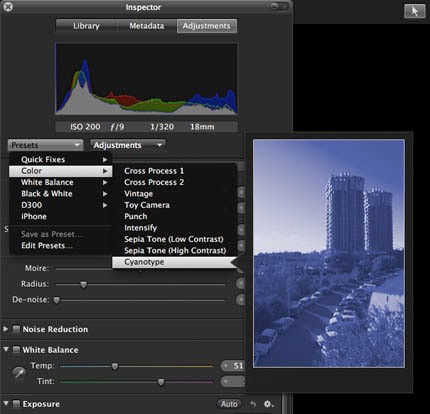Choose the iPhone preset
This screenshot has height=414, width=430.
click(60, 216)
